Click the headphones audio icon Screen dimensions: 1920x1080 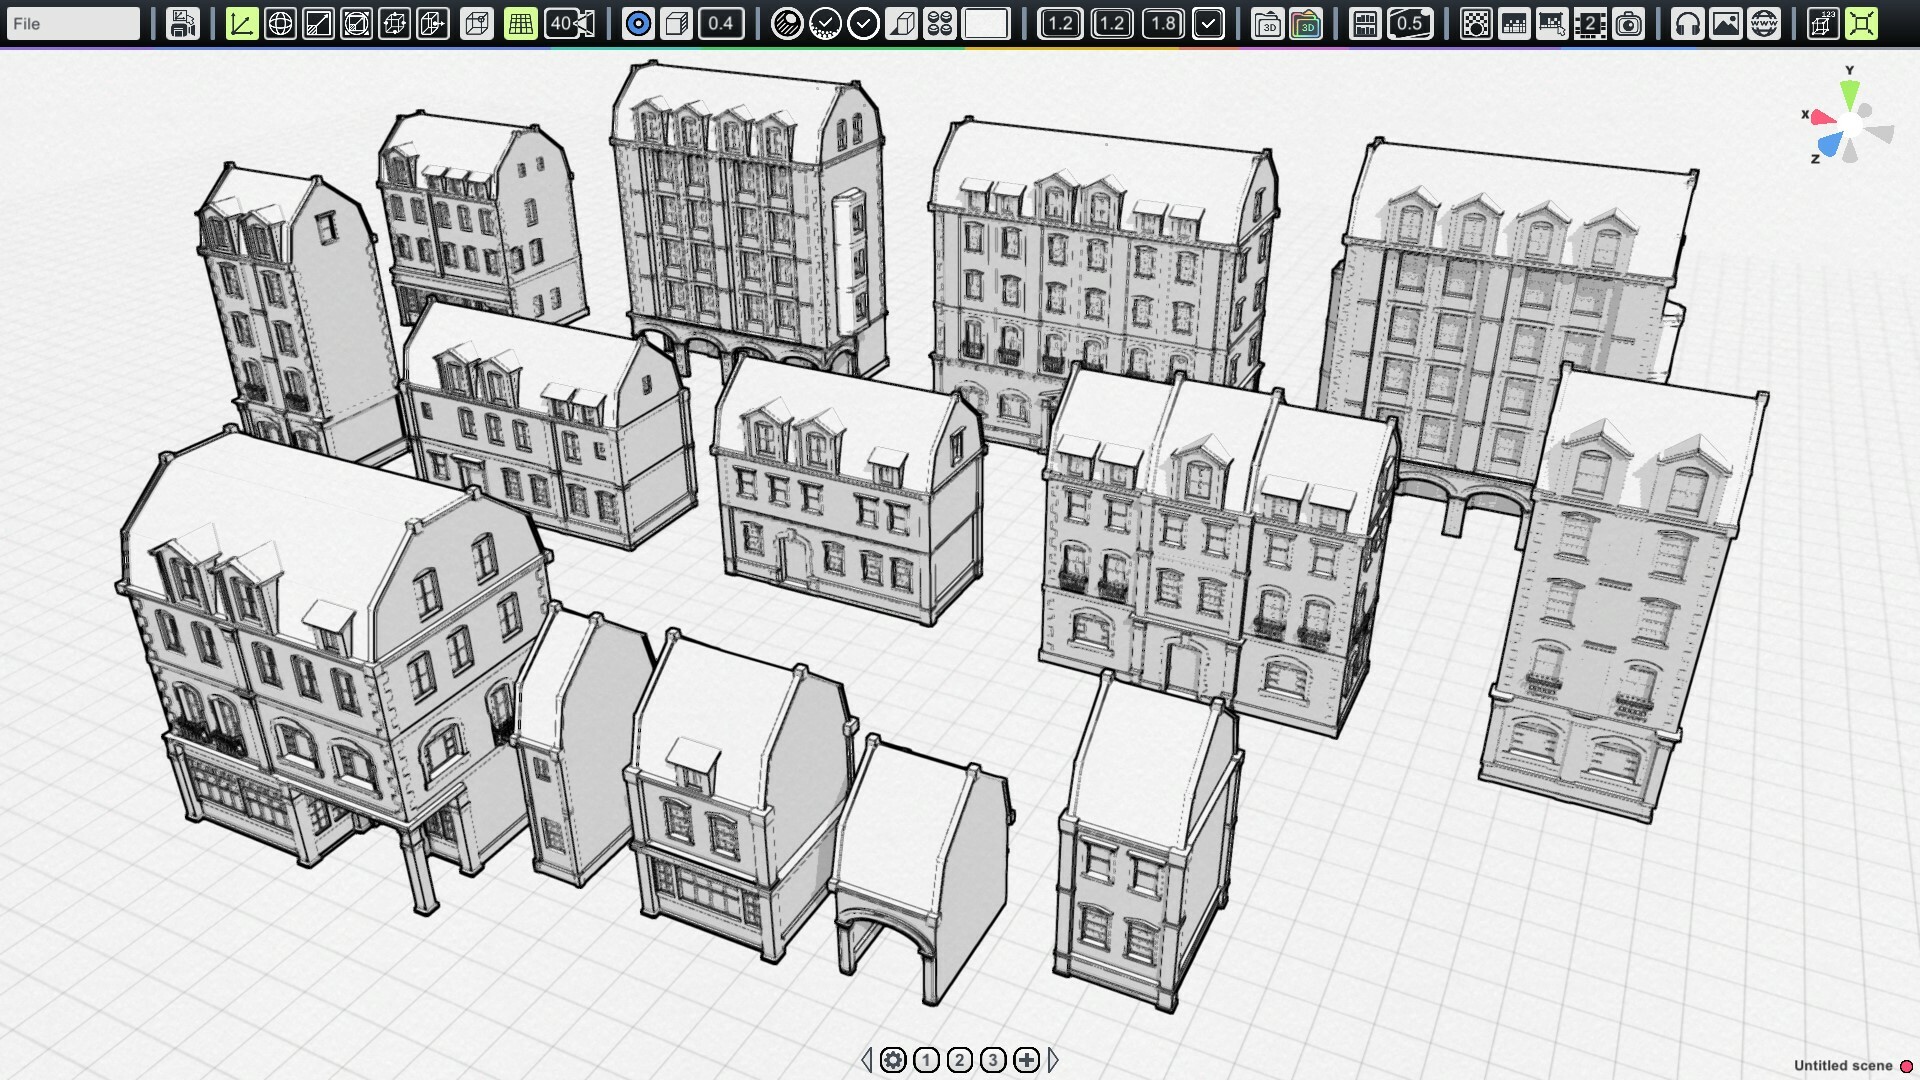click(1687, 23)
